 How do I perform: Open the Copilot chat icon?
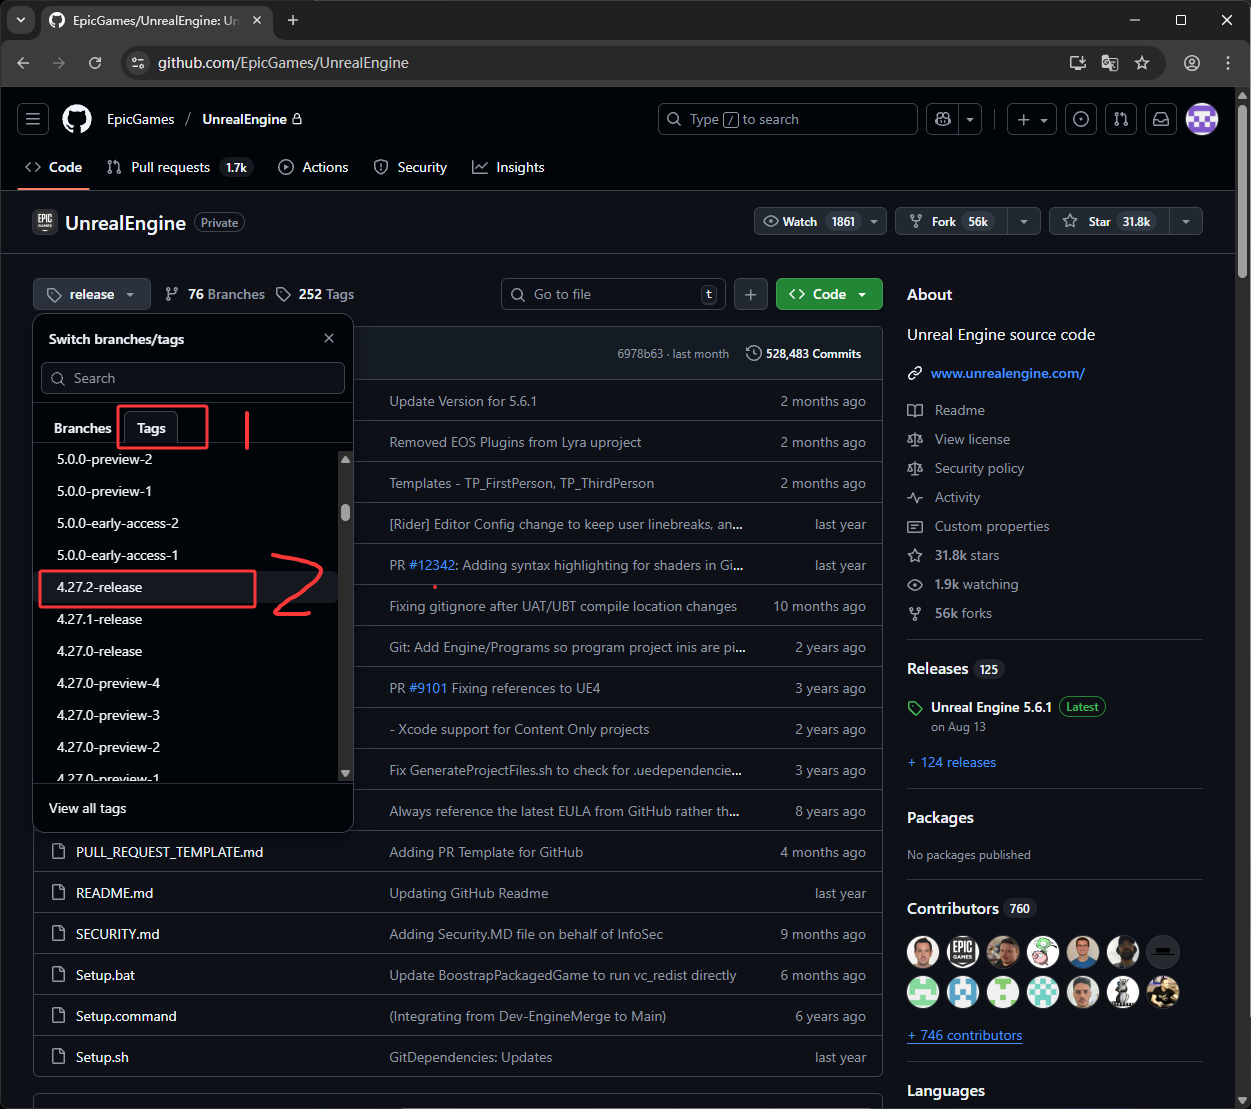click(942, 119)
